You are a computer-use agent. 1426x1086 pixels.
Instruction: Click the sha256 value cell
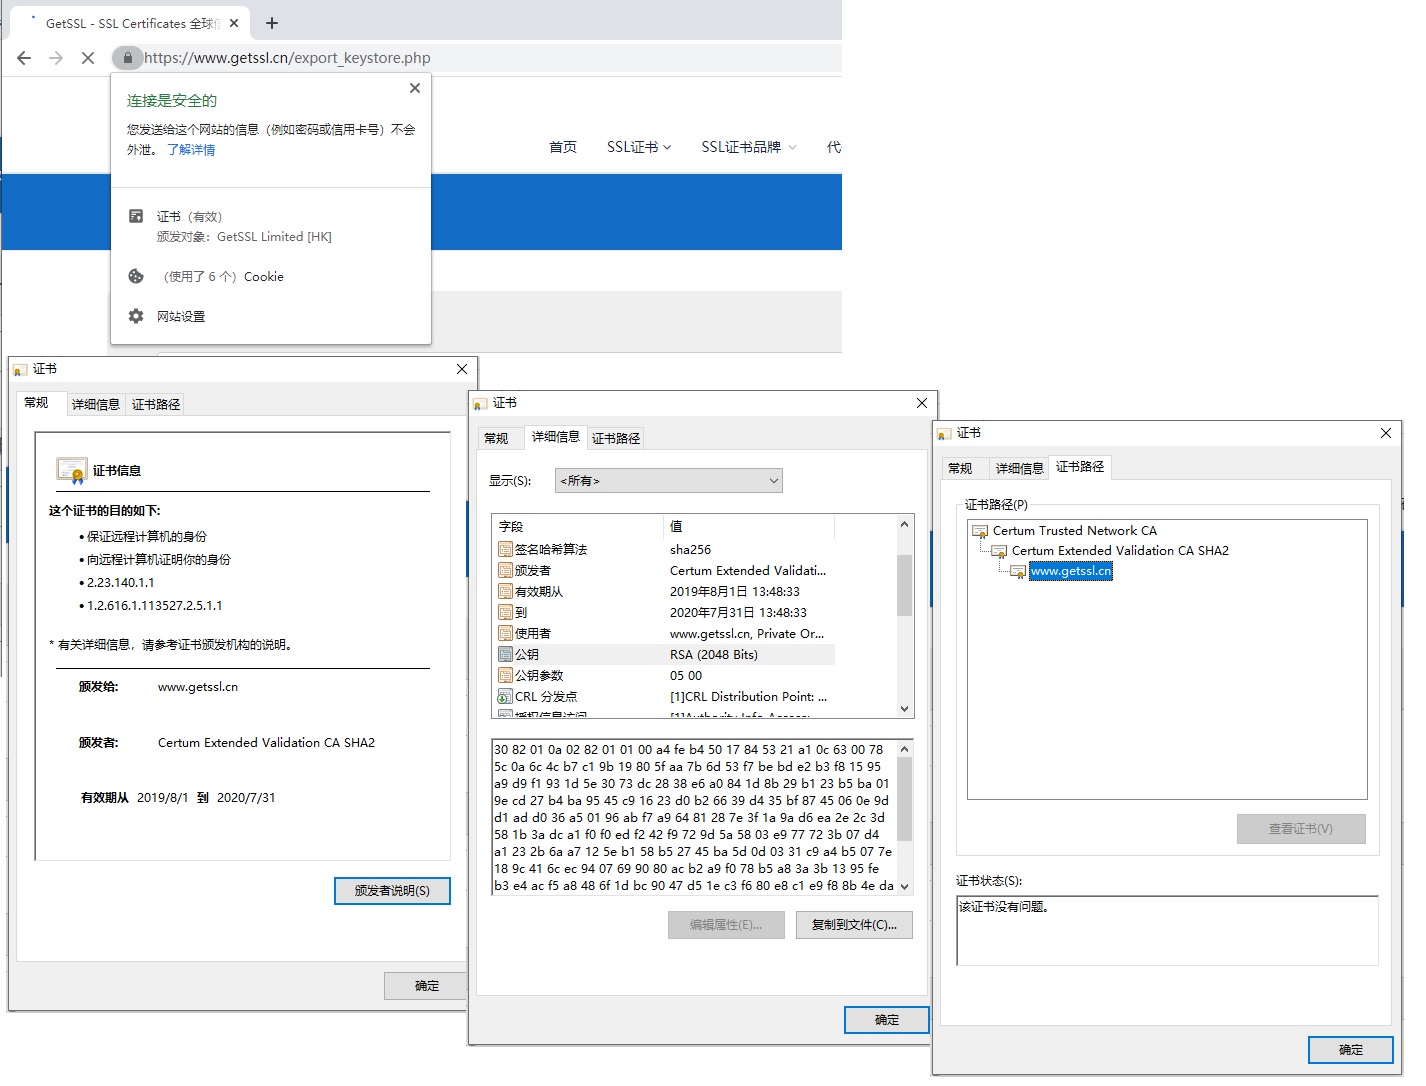click(x=690, y=549)
